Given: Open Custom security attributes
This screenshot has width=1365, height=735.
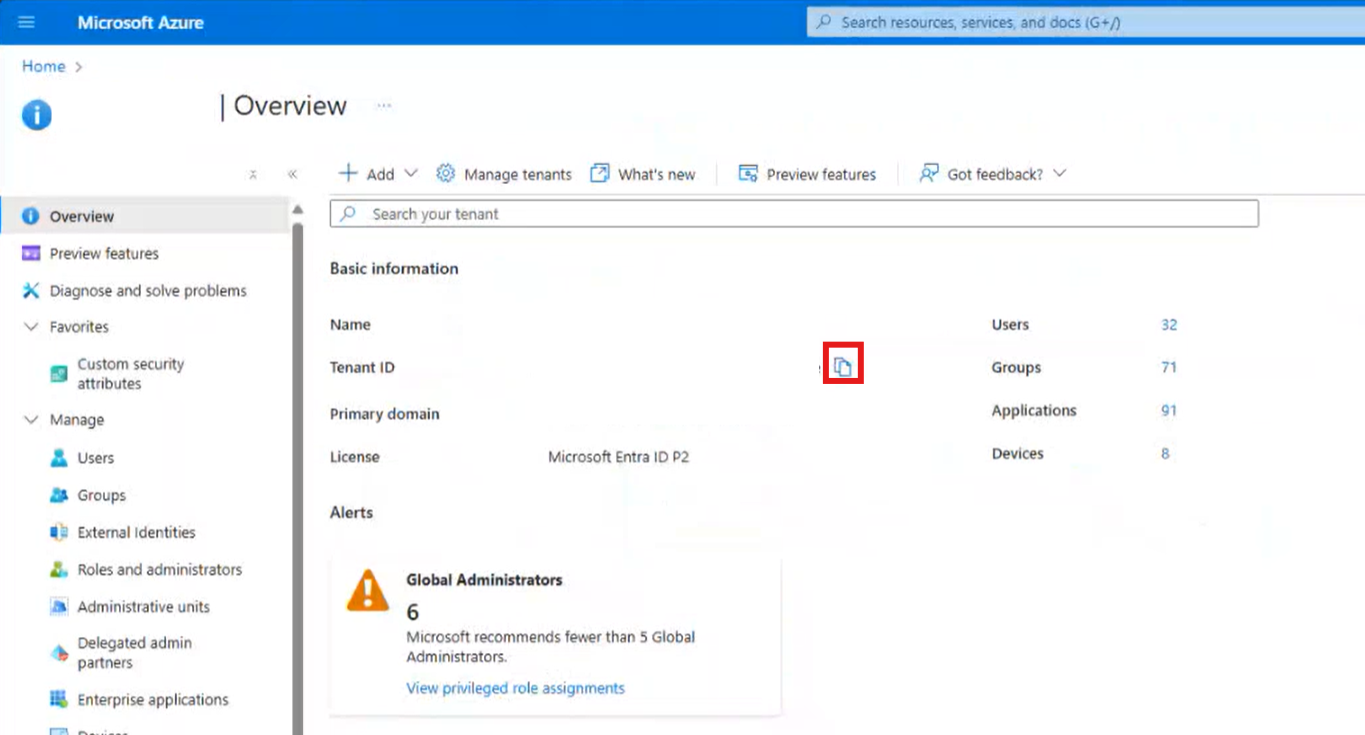Looking at the screenshot, I should click(x=131, y=374).
